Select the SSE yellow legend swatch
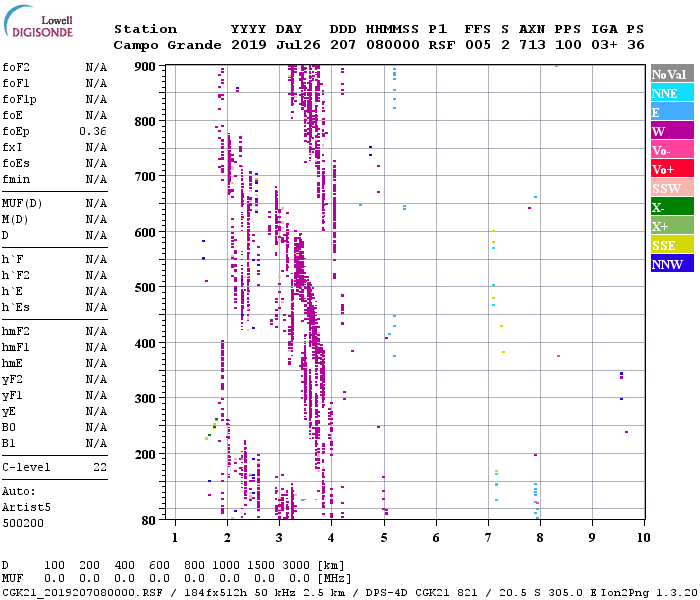This screenshot has width=700, height=600. [672, 245]
